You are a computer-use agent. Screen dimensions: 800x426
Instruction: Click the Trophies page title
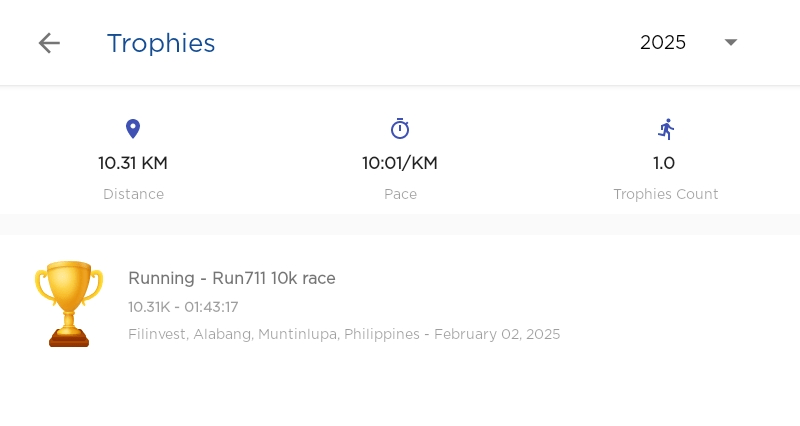[161, 43]
